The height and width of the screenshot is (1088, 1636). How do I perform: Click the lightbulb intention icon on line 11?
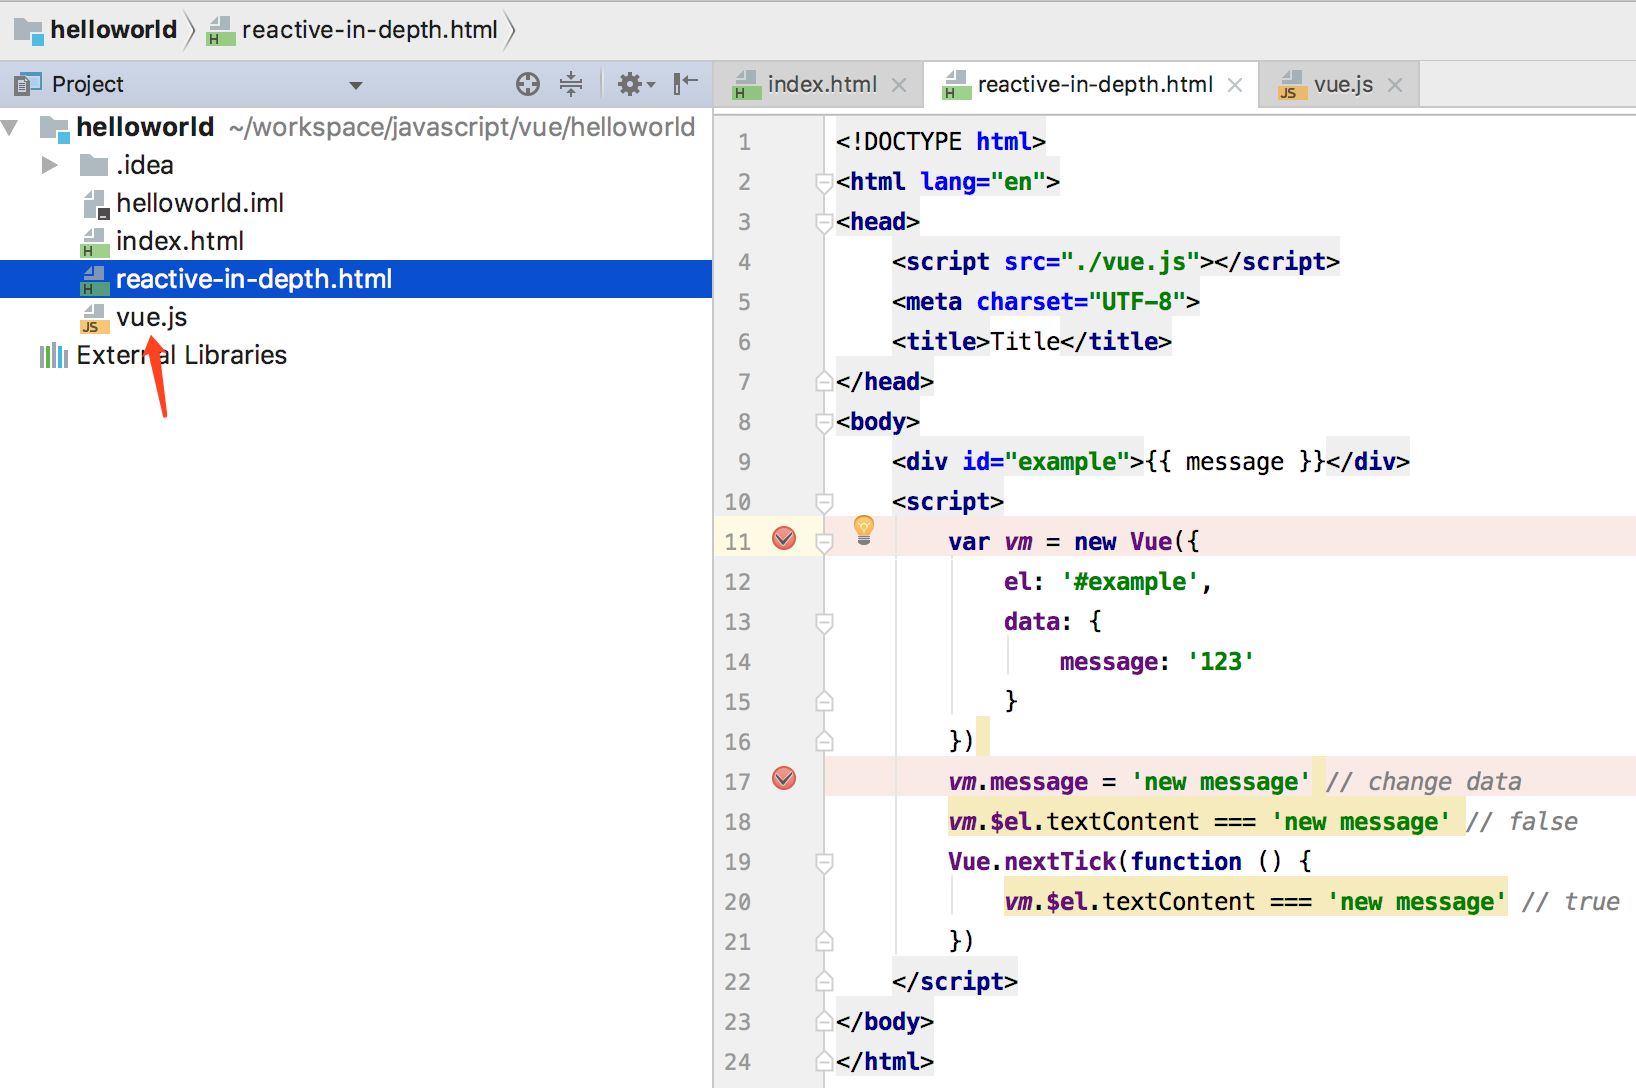click(864, 529)
